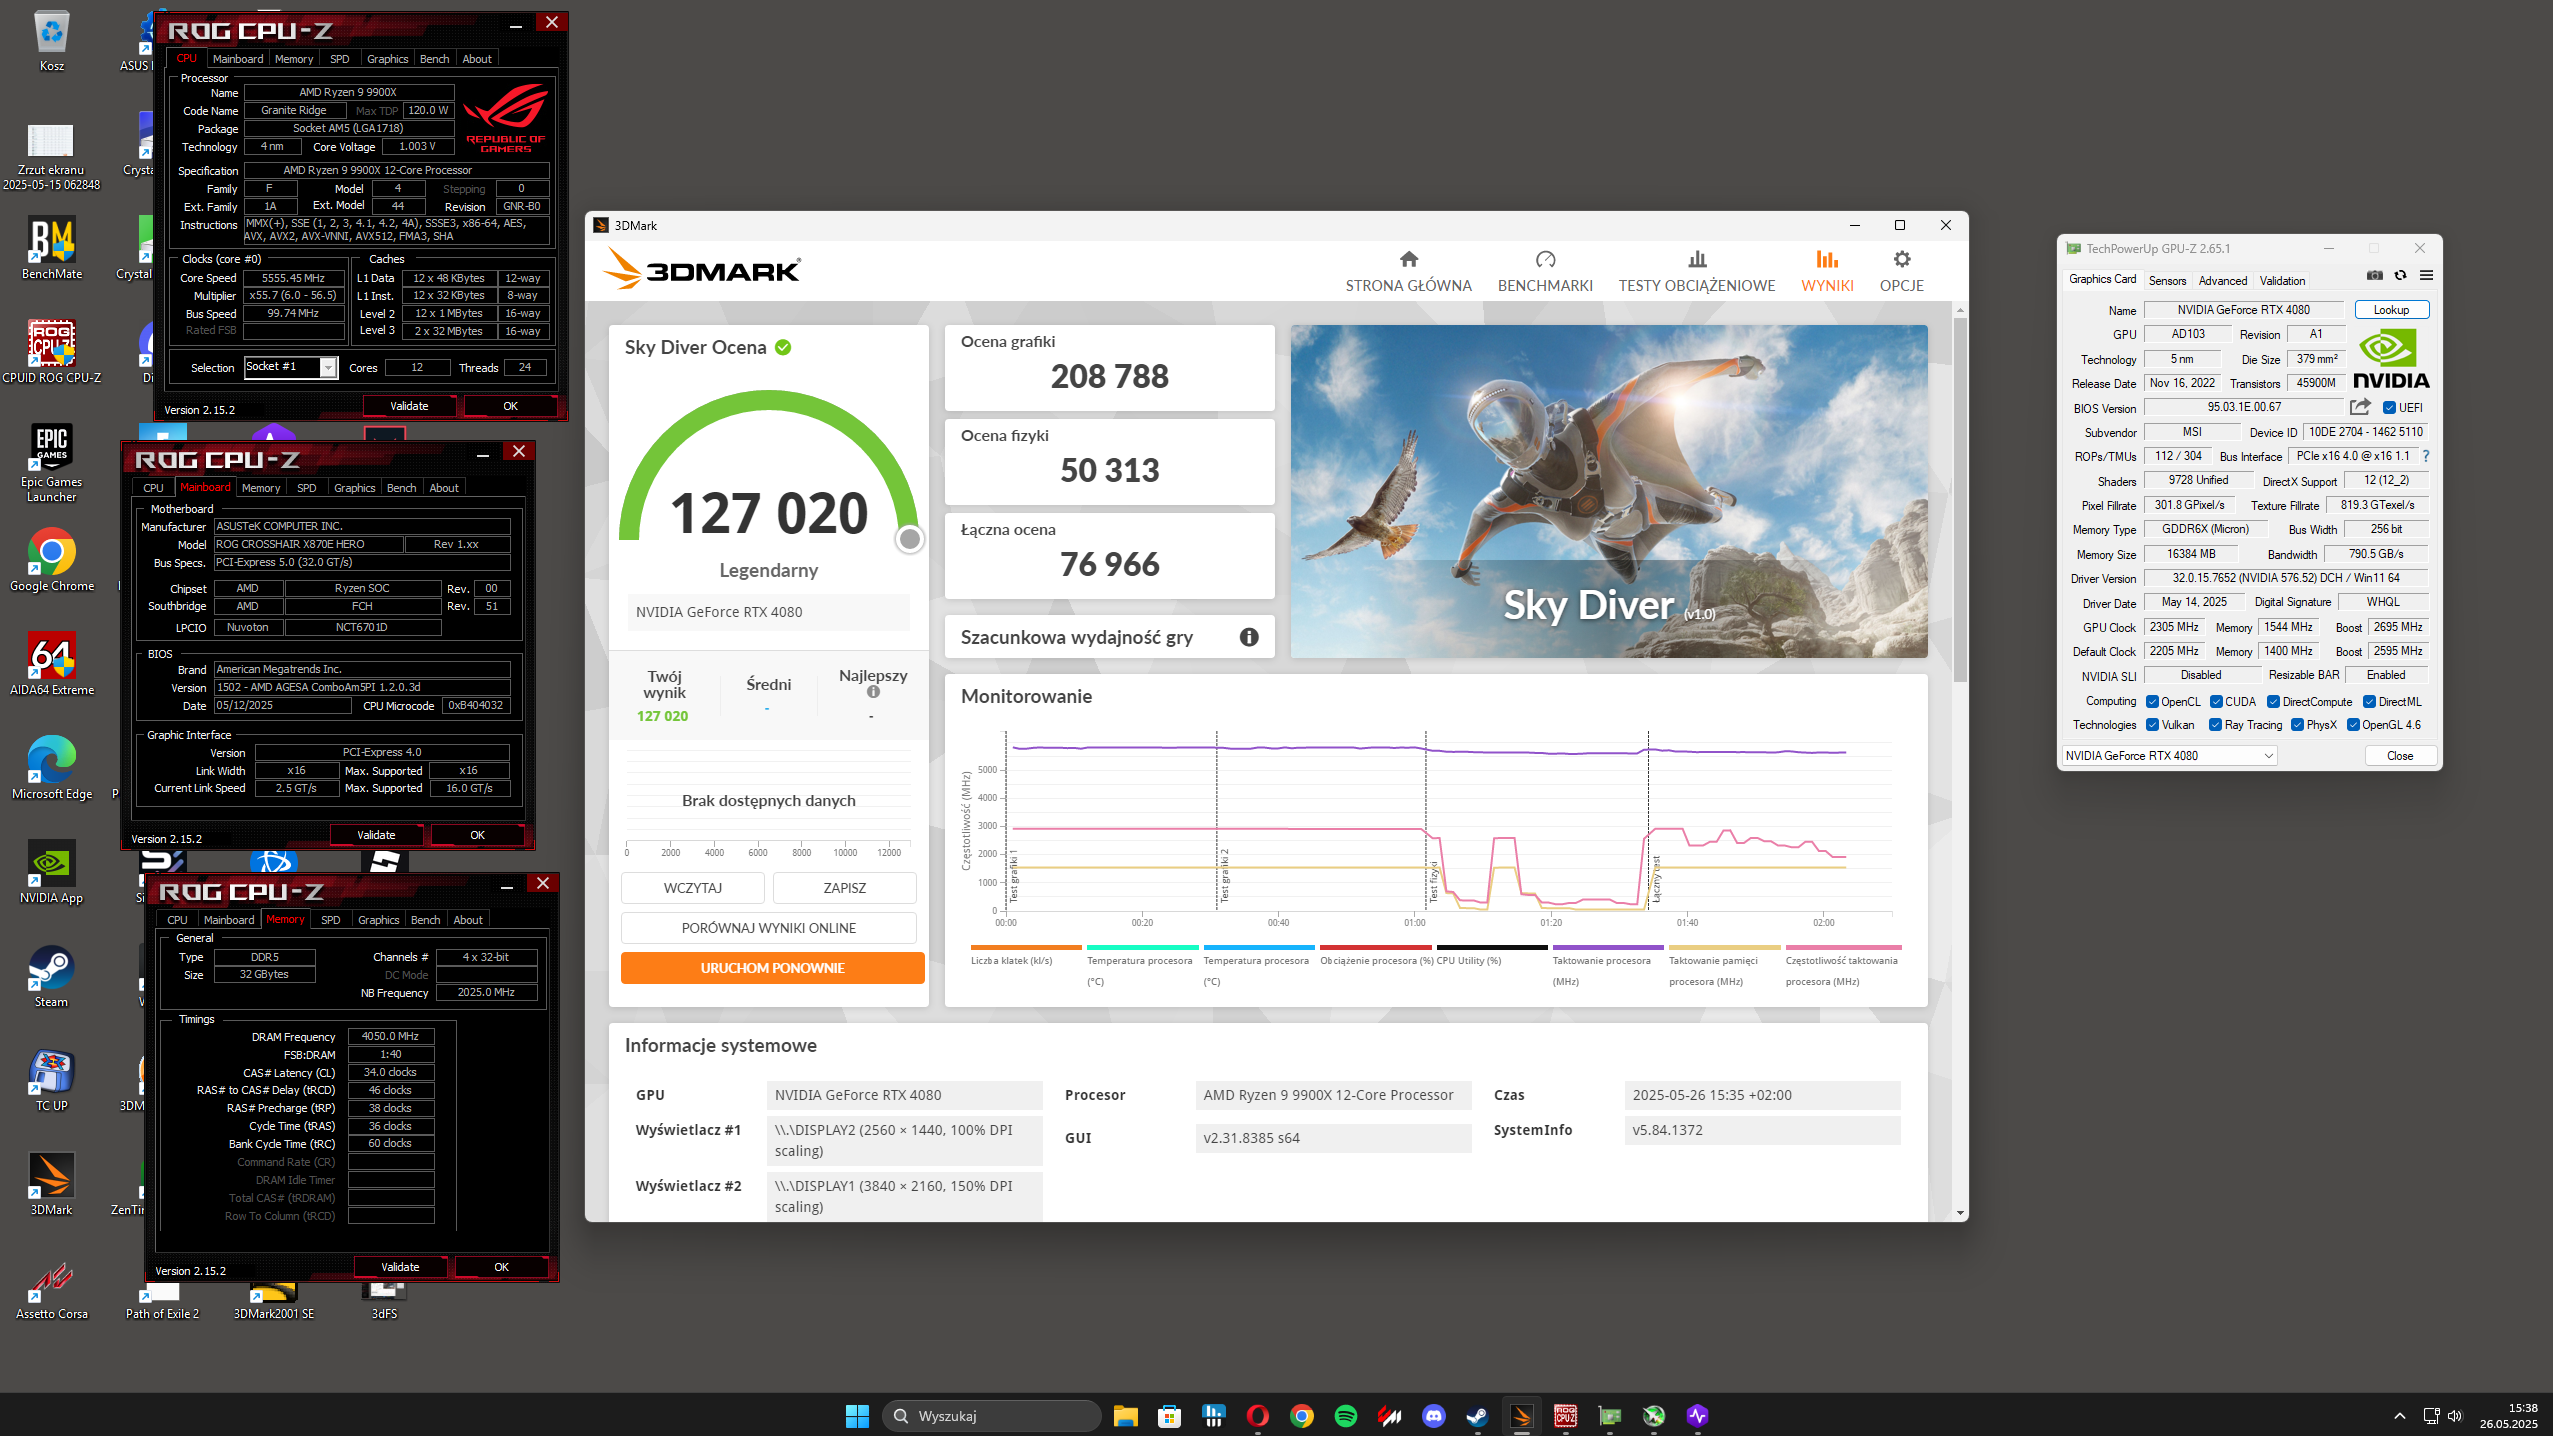
Task: Show hidden system tray icons chevron
Action: (x=2399, y=1416)
